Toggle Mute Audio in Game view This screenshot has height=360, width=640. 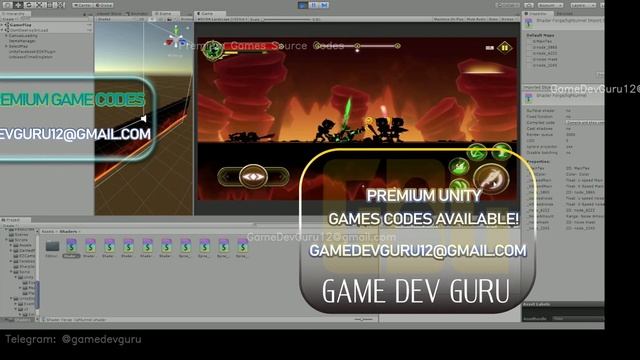coord(476,19)
